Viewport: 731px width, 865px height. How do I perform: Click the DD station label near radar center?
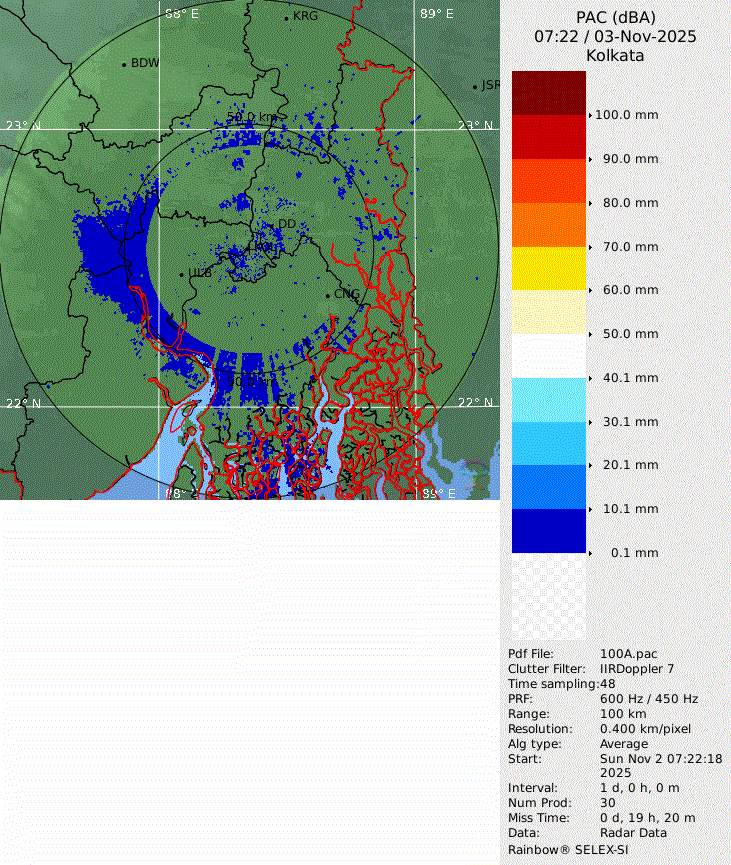pos(287,224)
